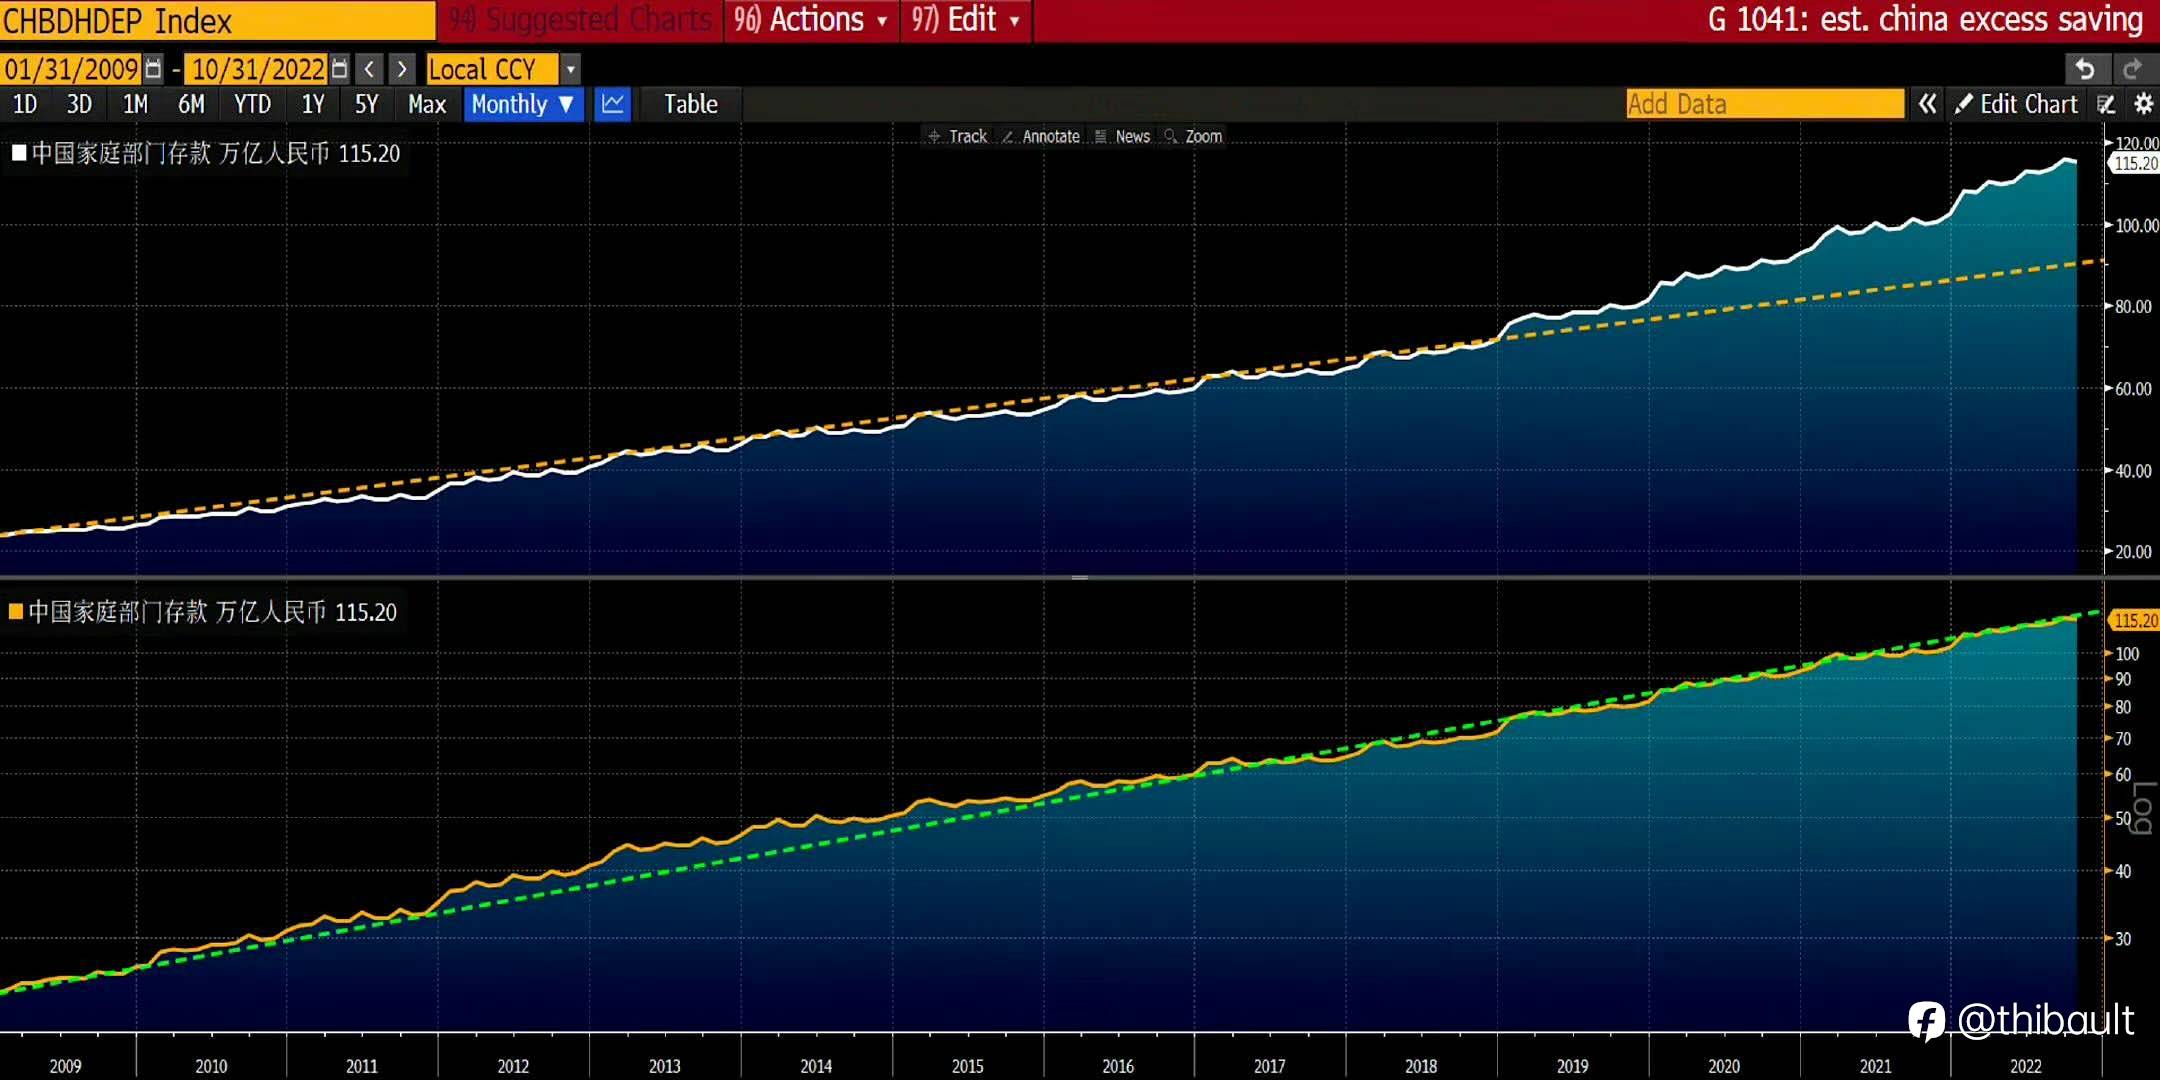Select the YTD time range tab
This screenshot has height=1080, width=2160.
click(252, 104)
